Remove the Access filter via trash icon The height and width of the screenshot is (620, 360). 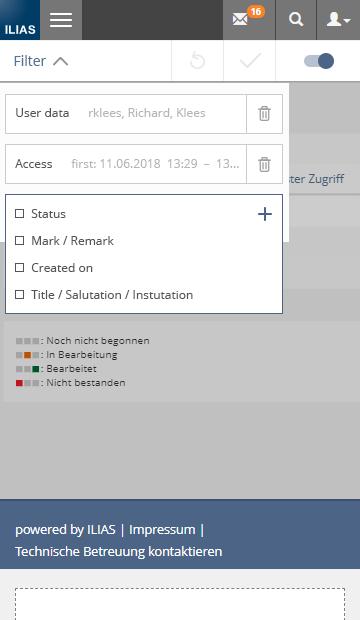[x=264, y=164]
